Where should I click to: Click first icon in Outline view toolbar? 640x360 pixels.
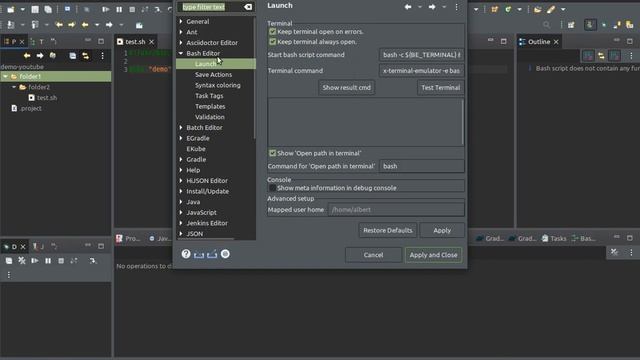click(588, 56)
